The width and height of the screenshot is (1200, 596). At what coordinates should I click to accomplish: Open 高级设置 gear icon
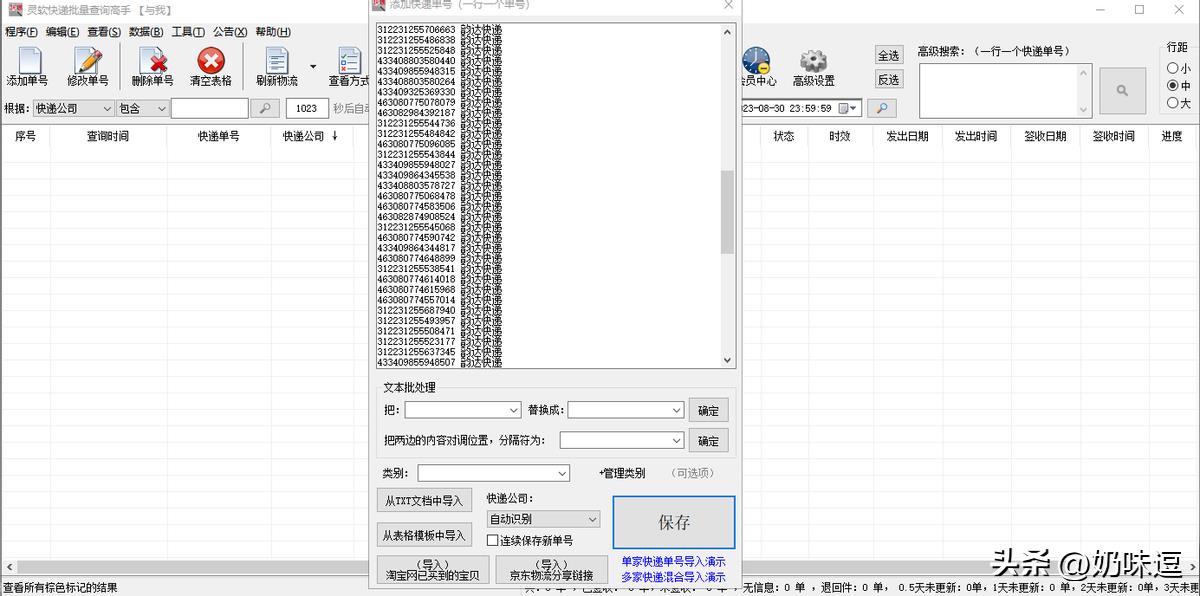[813, 62]
